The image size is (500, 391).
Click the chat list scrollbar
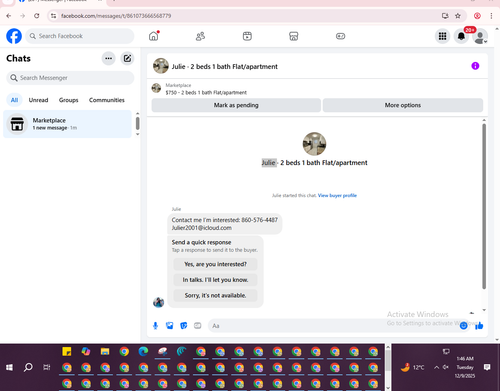[x=137, y=124]
